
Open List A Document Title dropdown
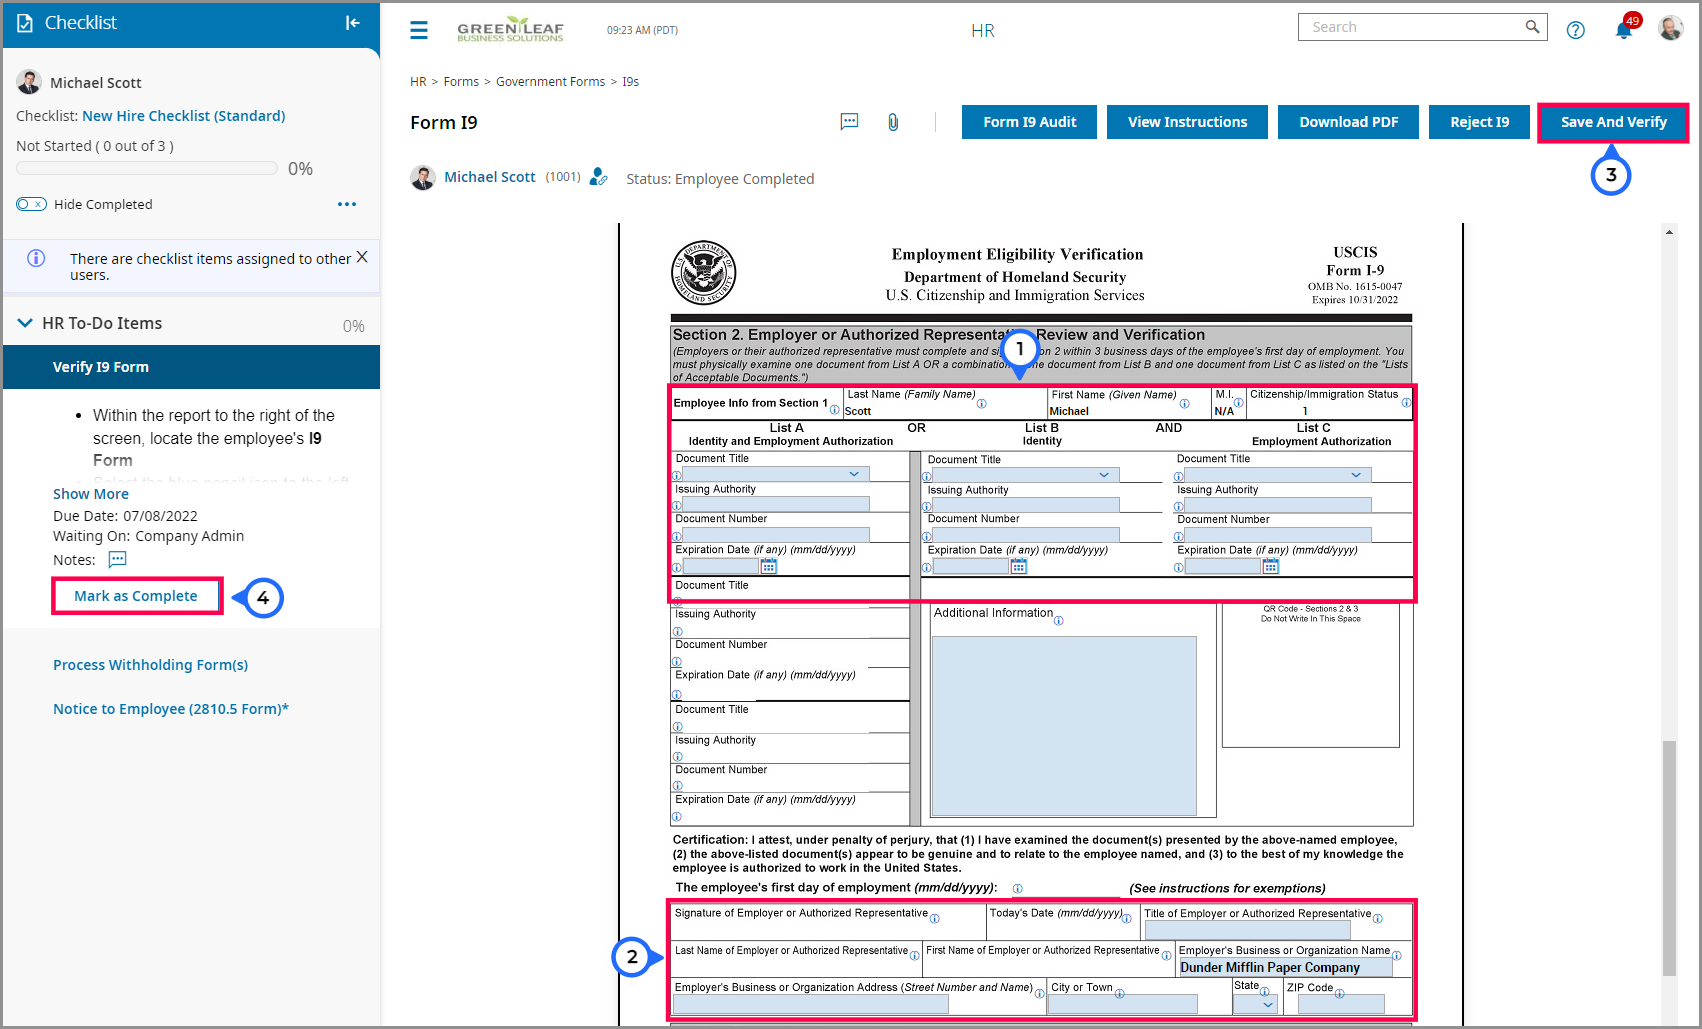(775, 474)
